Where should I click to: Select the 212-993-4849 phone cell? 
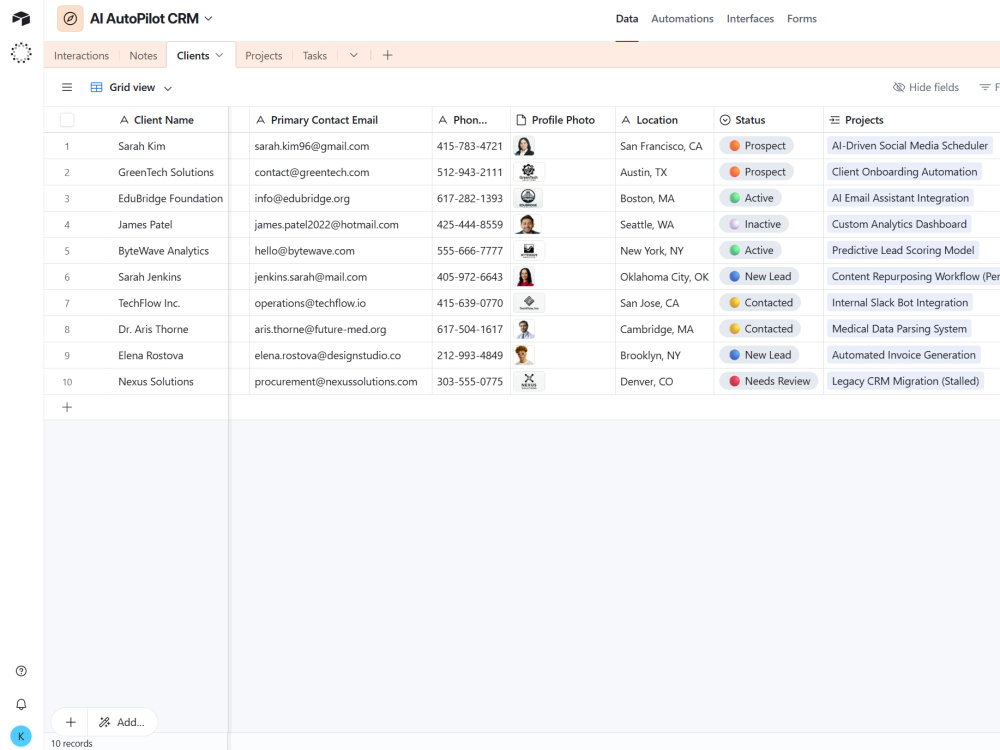point(471,355)
